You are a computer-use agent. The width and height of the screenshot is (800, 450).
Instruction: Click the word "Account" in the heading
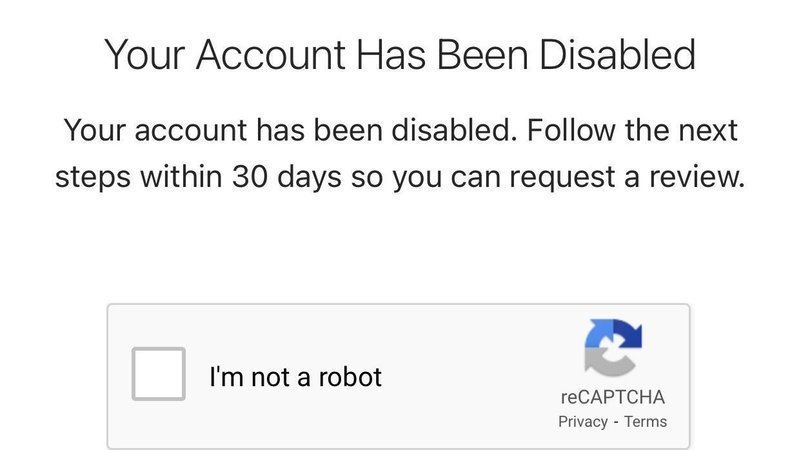coord(269,54)
